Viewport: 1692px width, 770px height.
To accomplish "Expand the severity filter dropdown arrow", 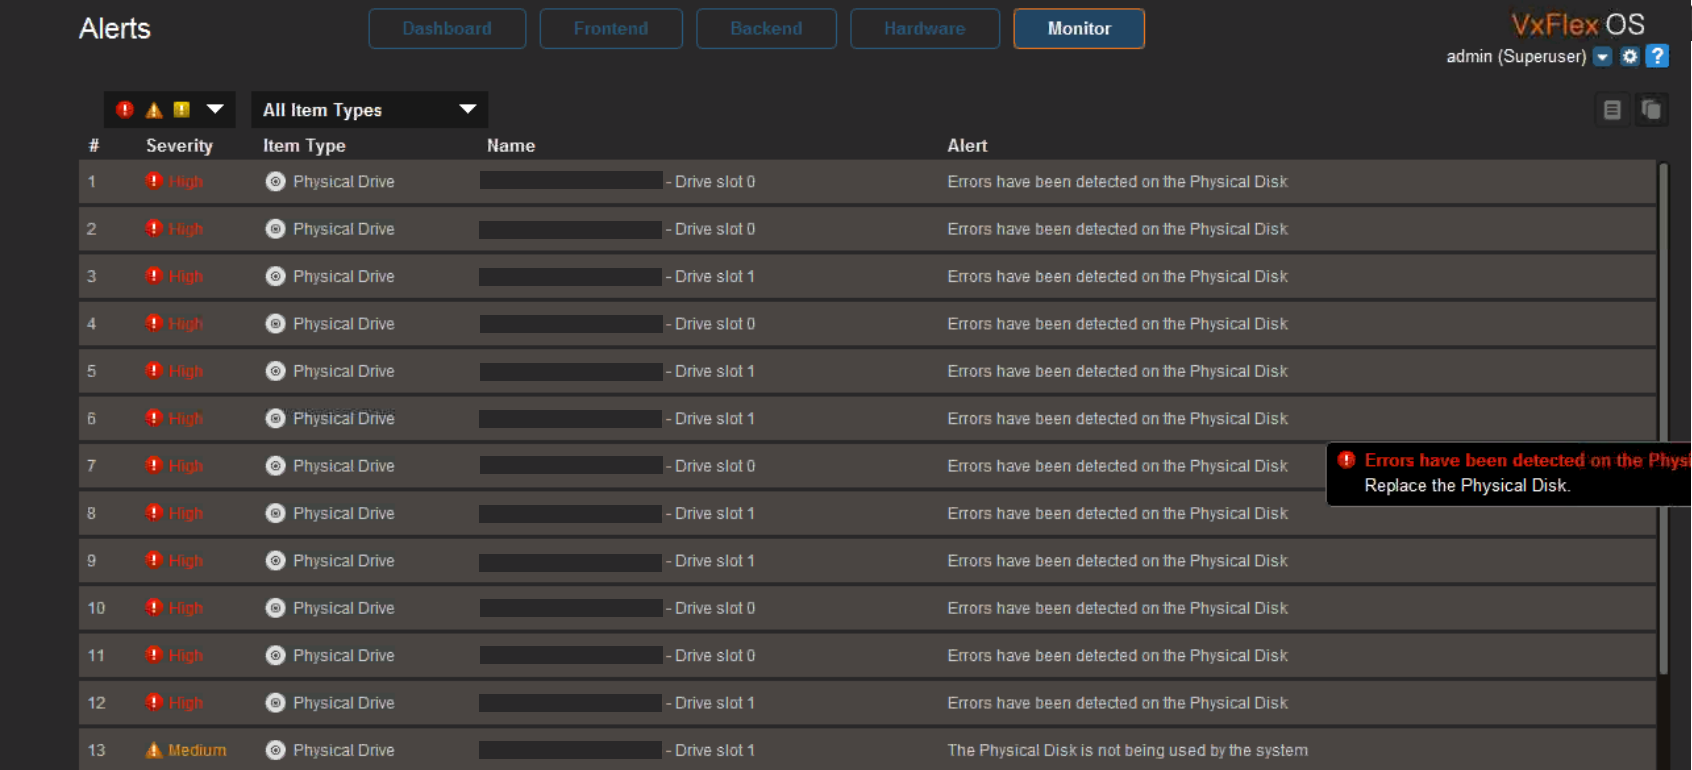I will [215, 110].
